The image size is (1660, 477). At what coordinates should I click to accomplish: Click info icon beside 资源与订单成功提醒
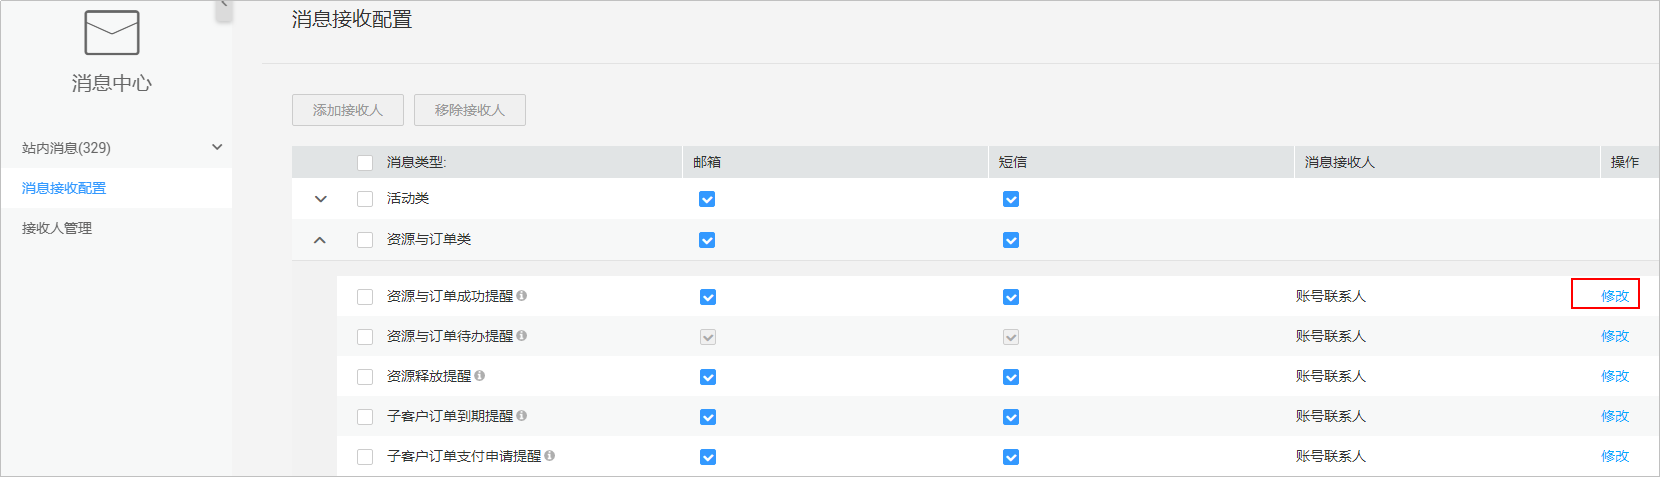522,296
